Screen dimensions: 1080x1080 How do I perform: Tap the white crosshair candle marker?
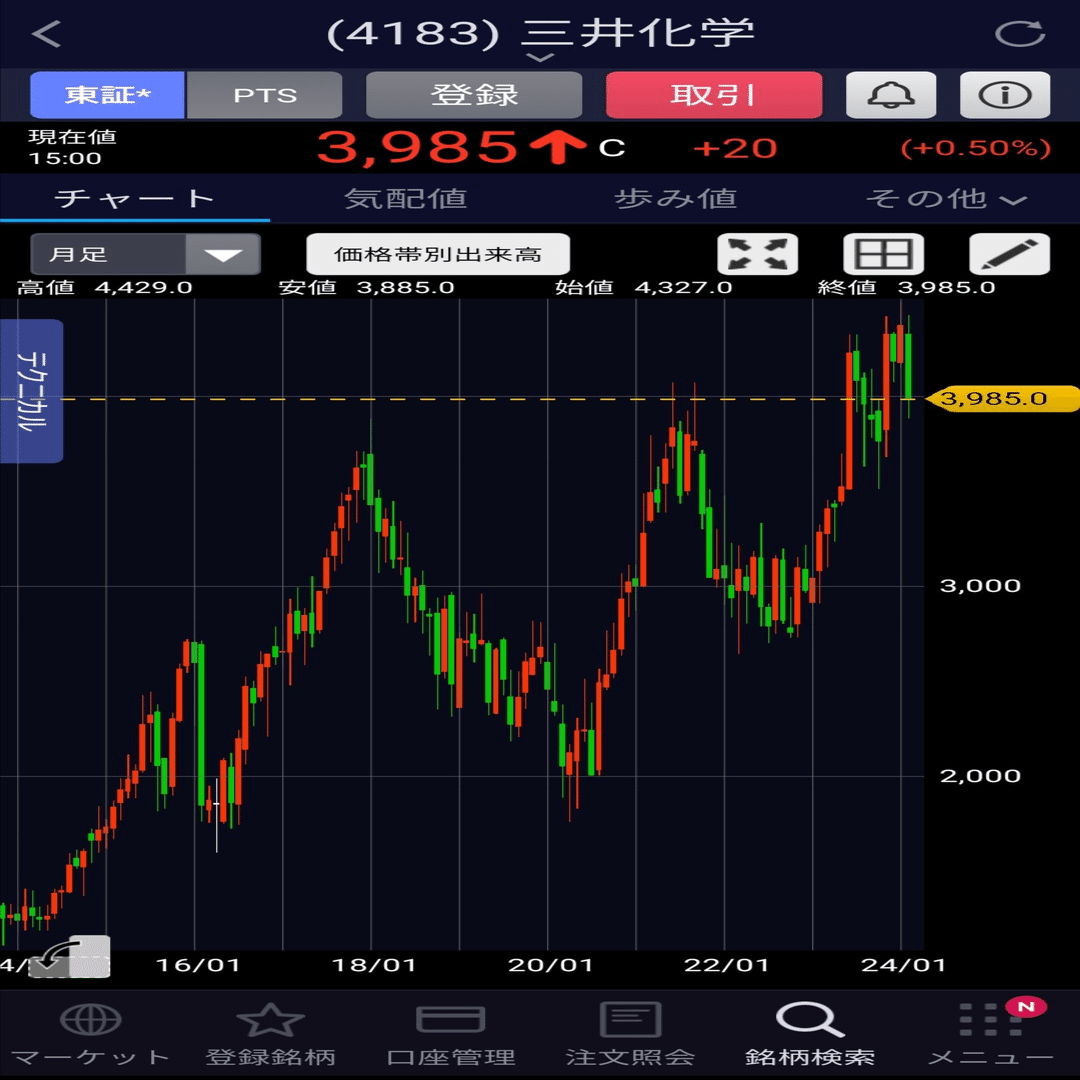point(216,815)
